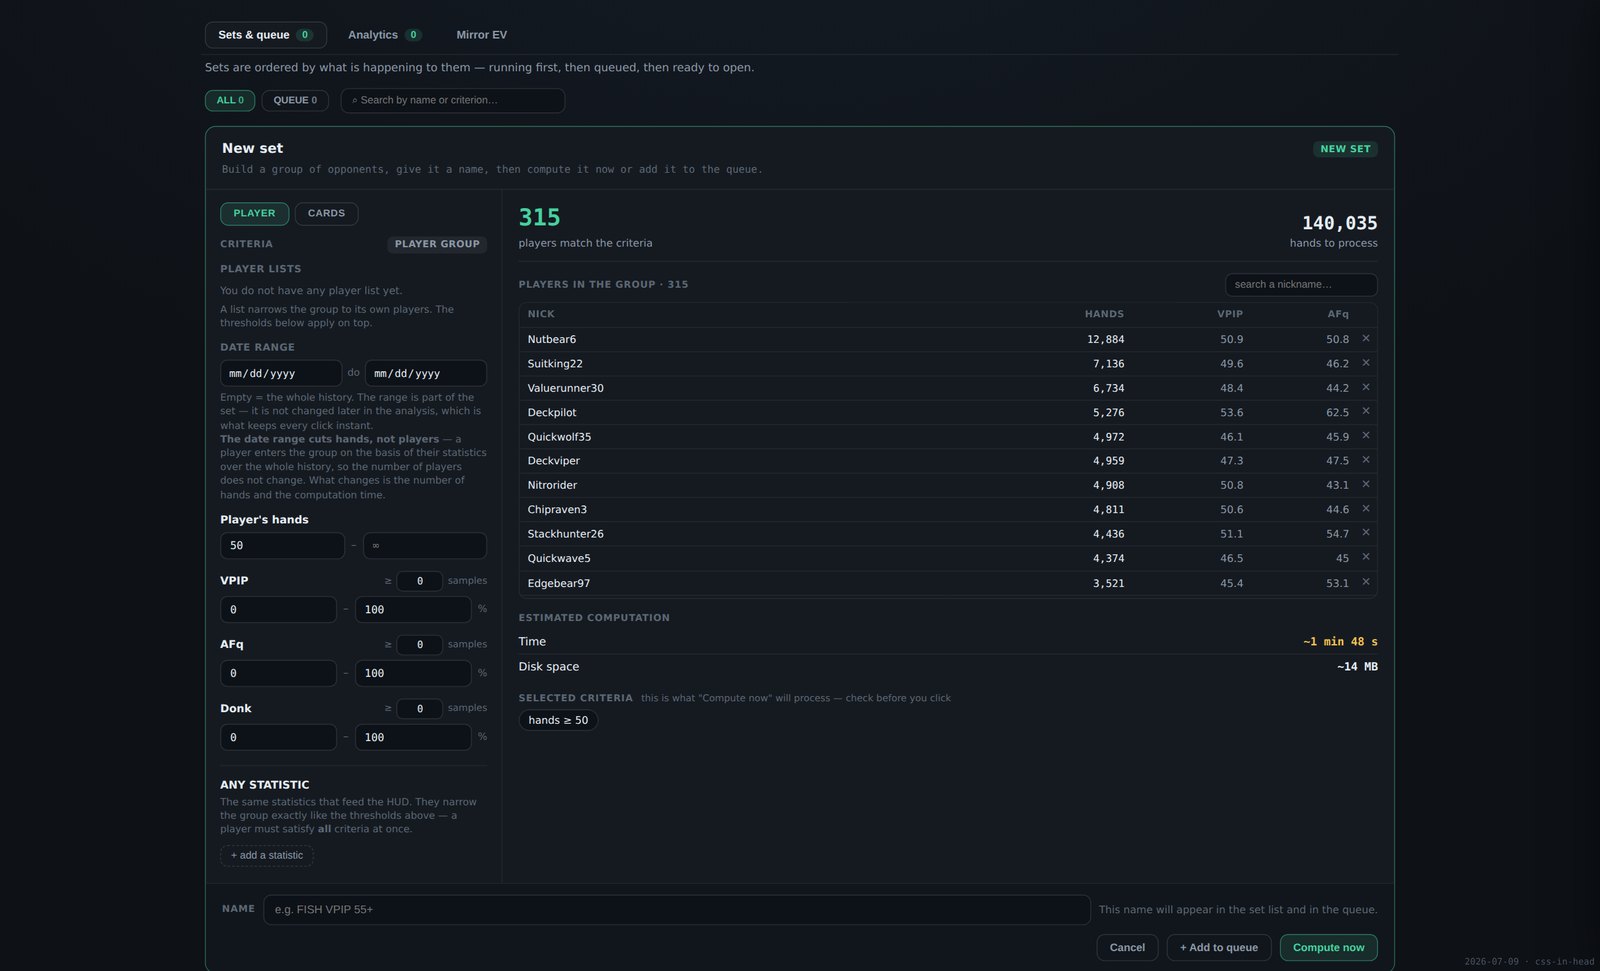Focus the set NAME input field
1600x971 pixels.
click(677, 909)
